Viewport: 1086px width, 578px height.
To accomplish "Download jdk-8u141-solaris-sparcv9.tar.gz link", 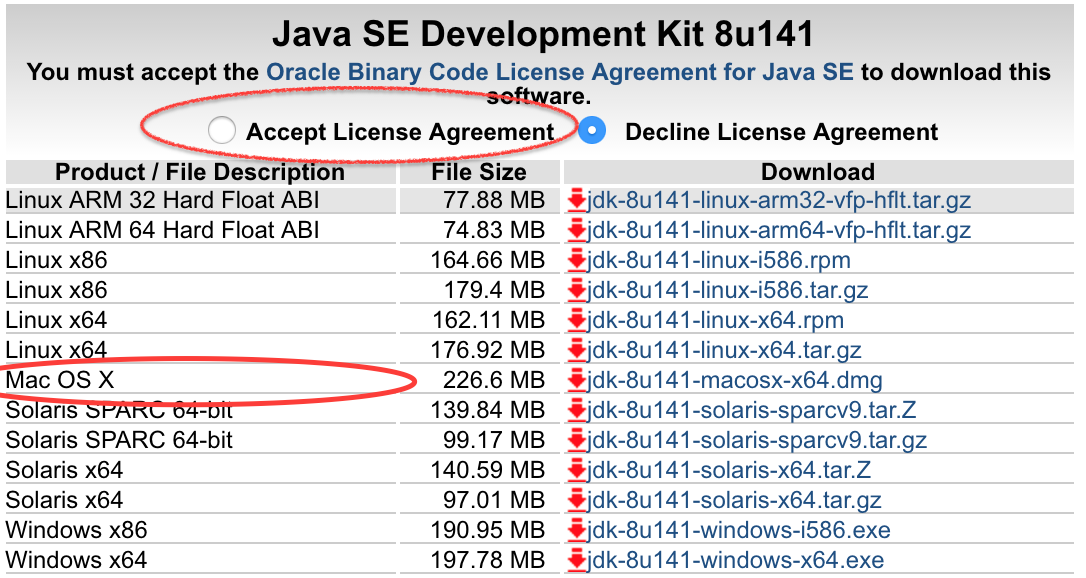I will (x=757, y=440).
